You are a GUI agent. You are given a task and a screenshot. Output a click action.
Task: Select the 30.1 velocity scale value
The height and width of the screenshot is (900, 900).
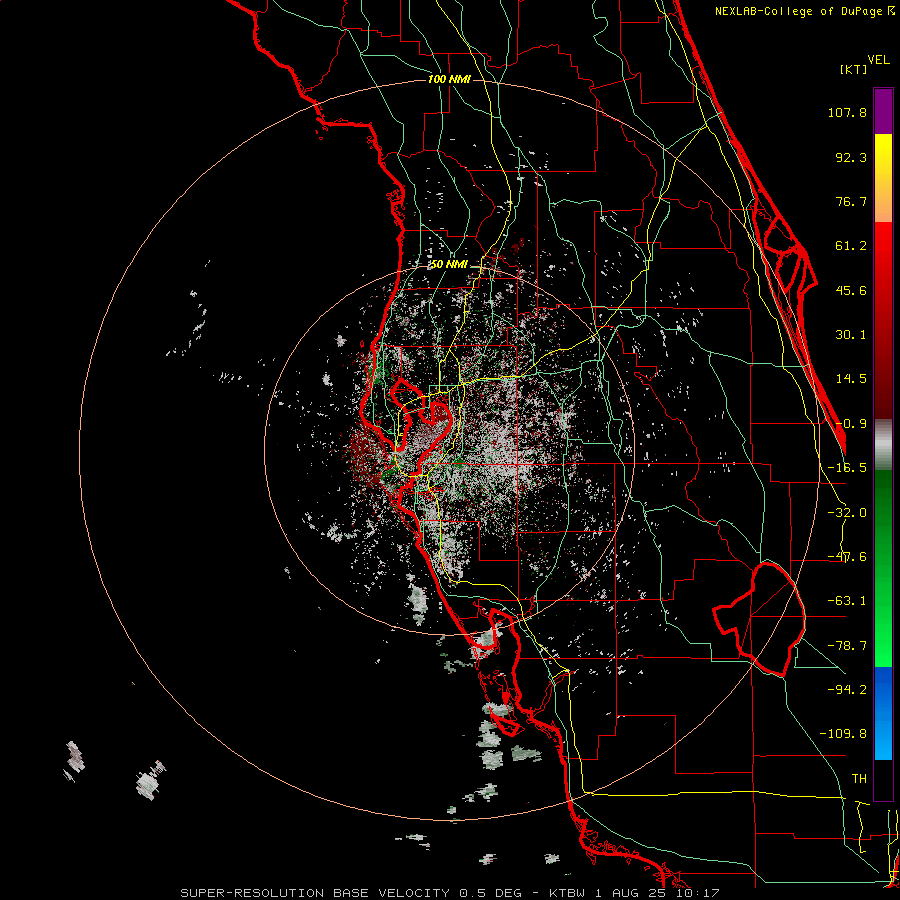[x=851, y=335]
